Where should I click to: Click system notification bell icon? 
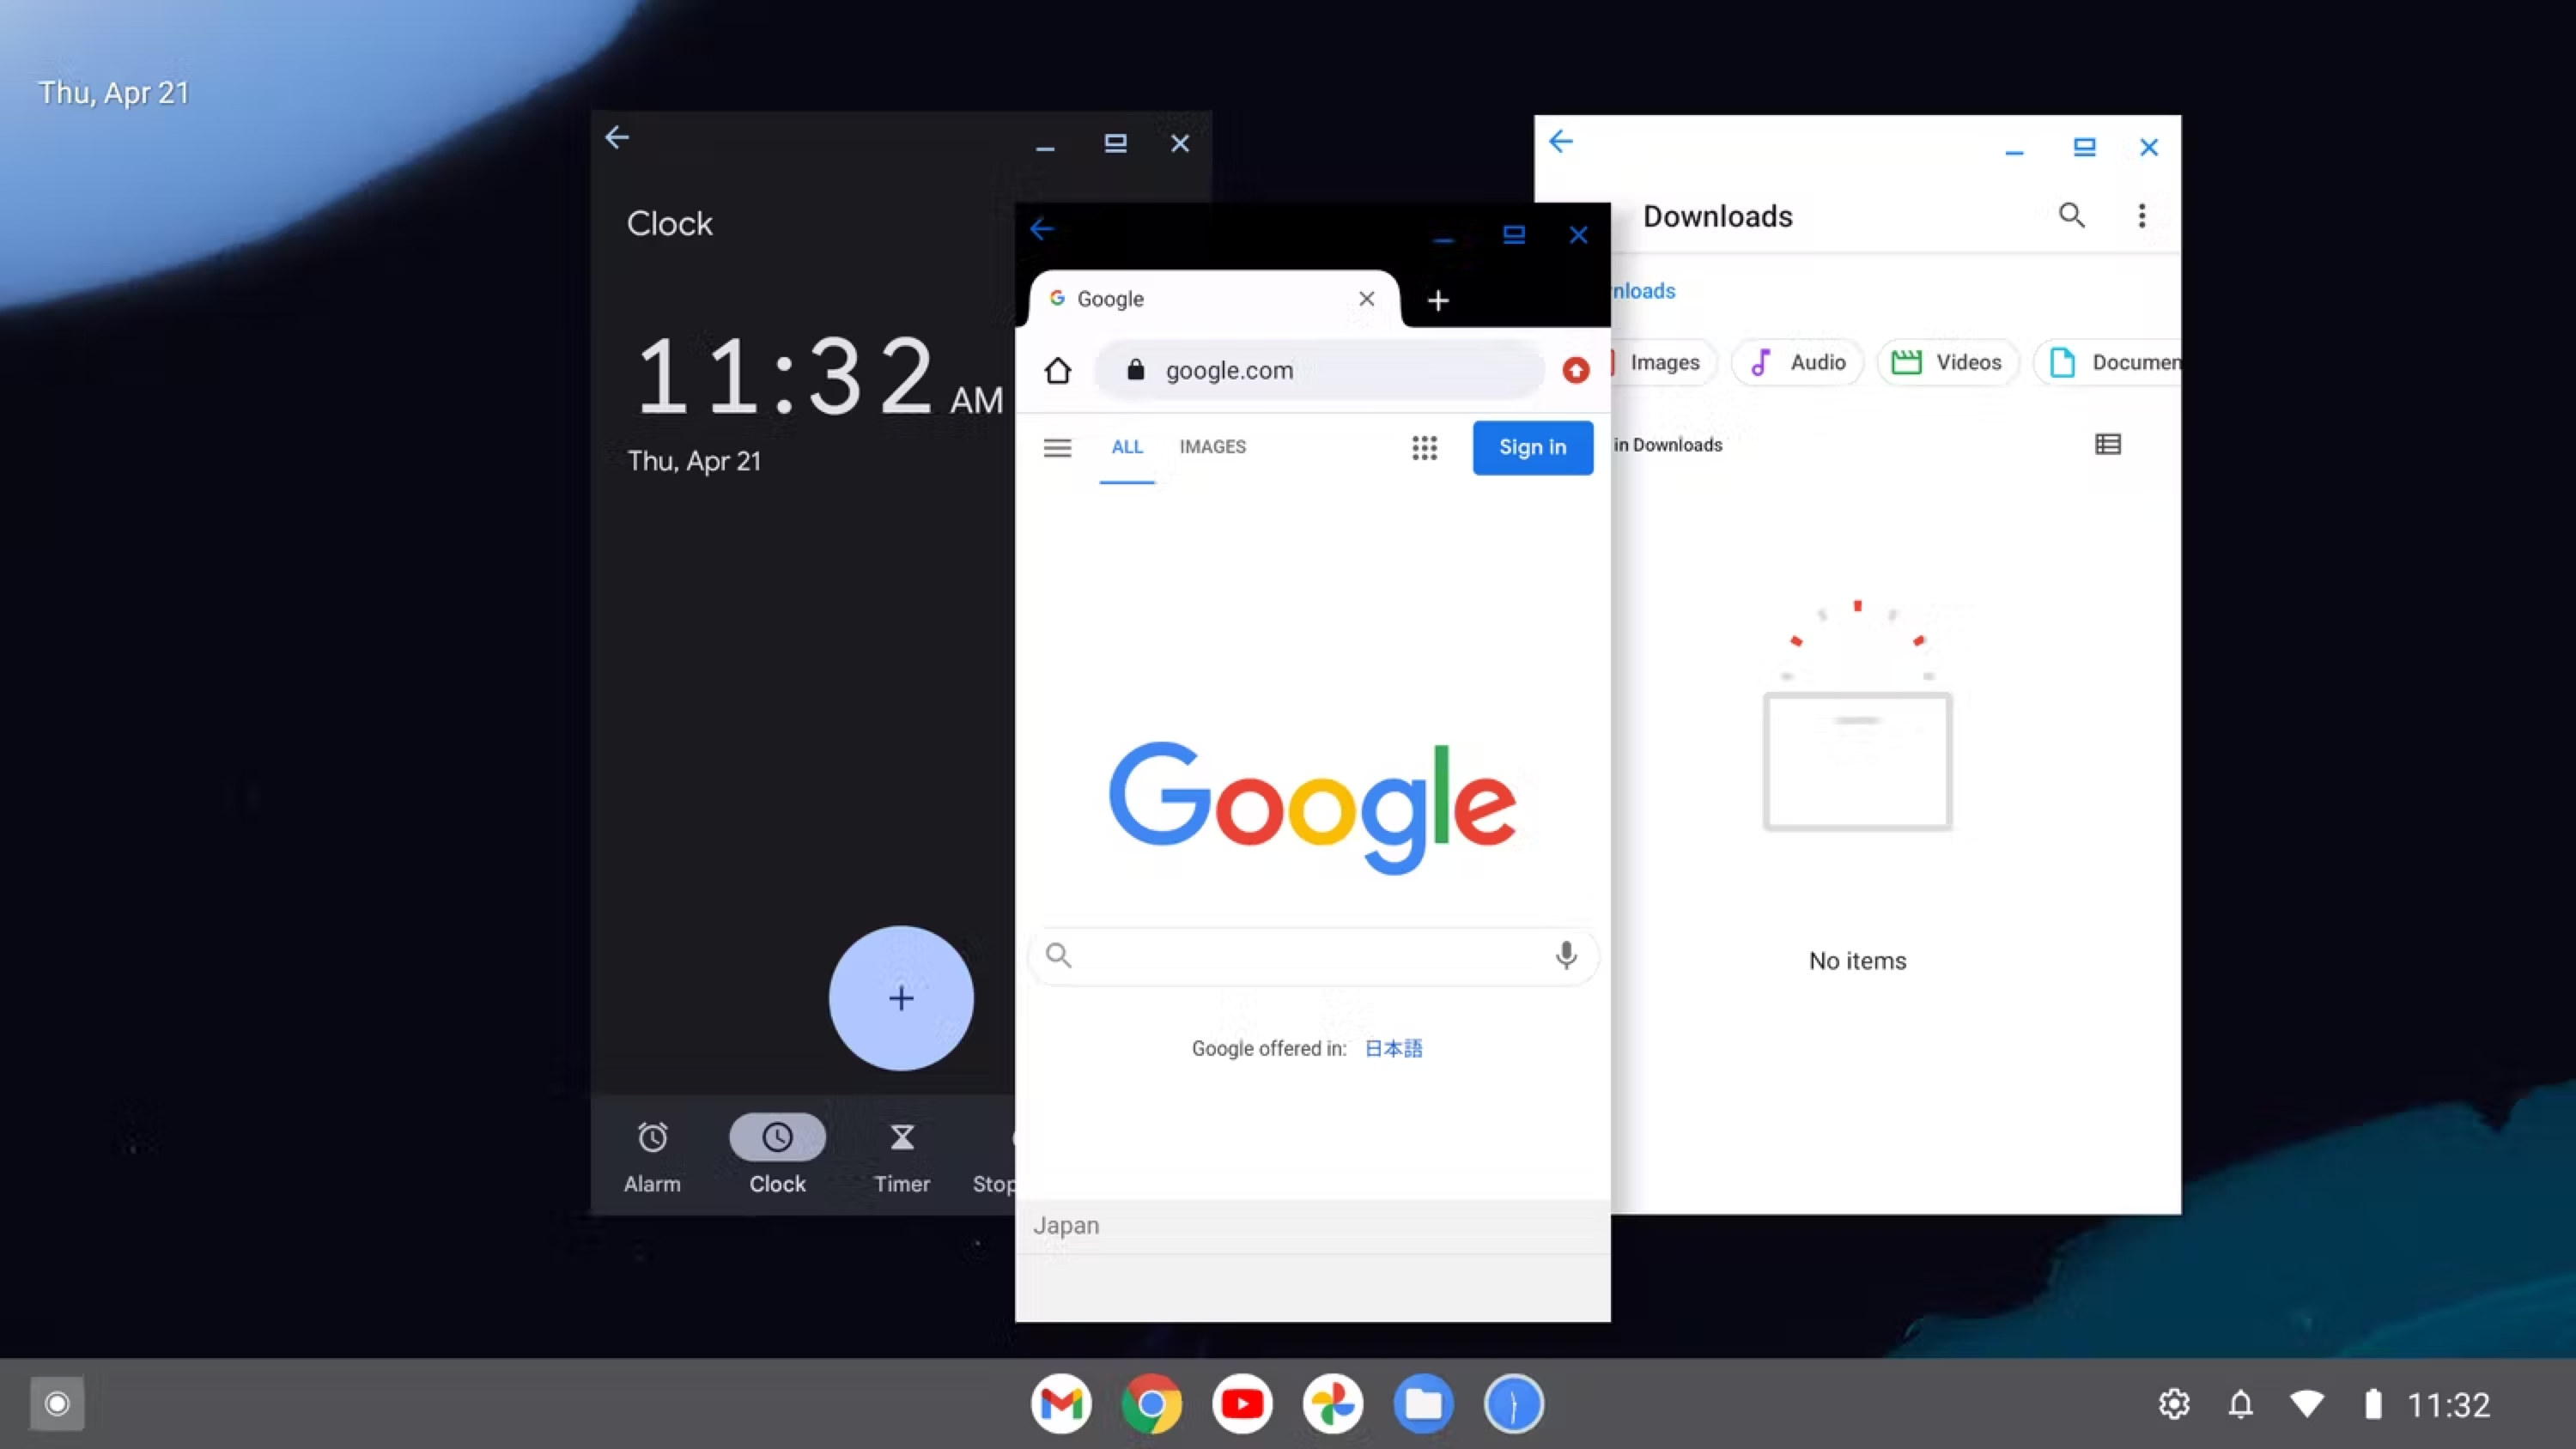pyautogui.click(x=2240, y=1403)
